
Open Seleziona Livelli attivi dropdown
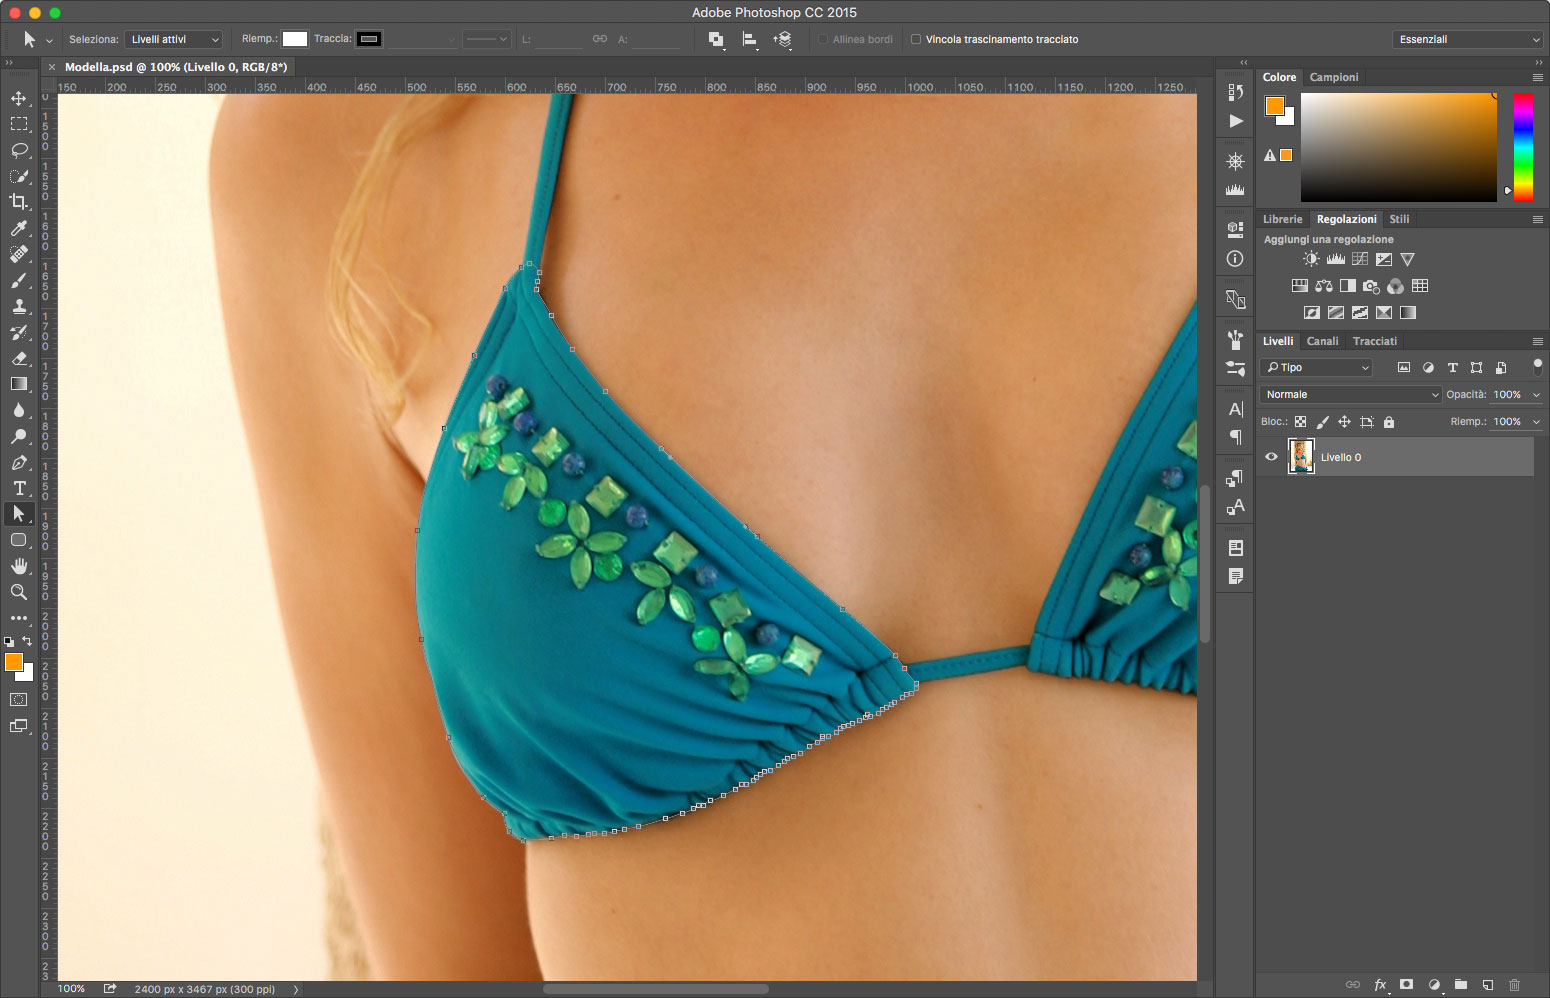click(173, 39)
